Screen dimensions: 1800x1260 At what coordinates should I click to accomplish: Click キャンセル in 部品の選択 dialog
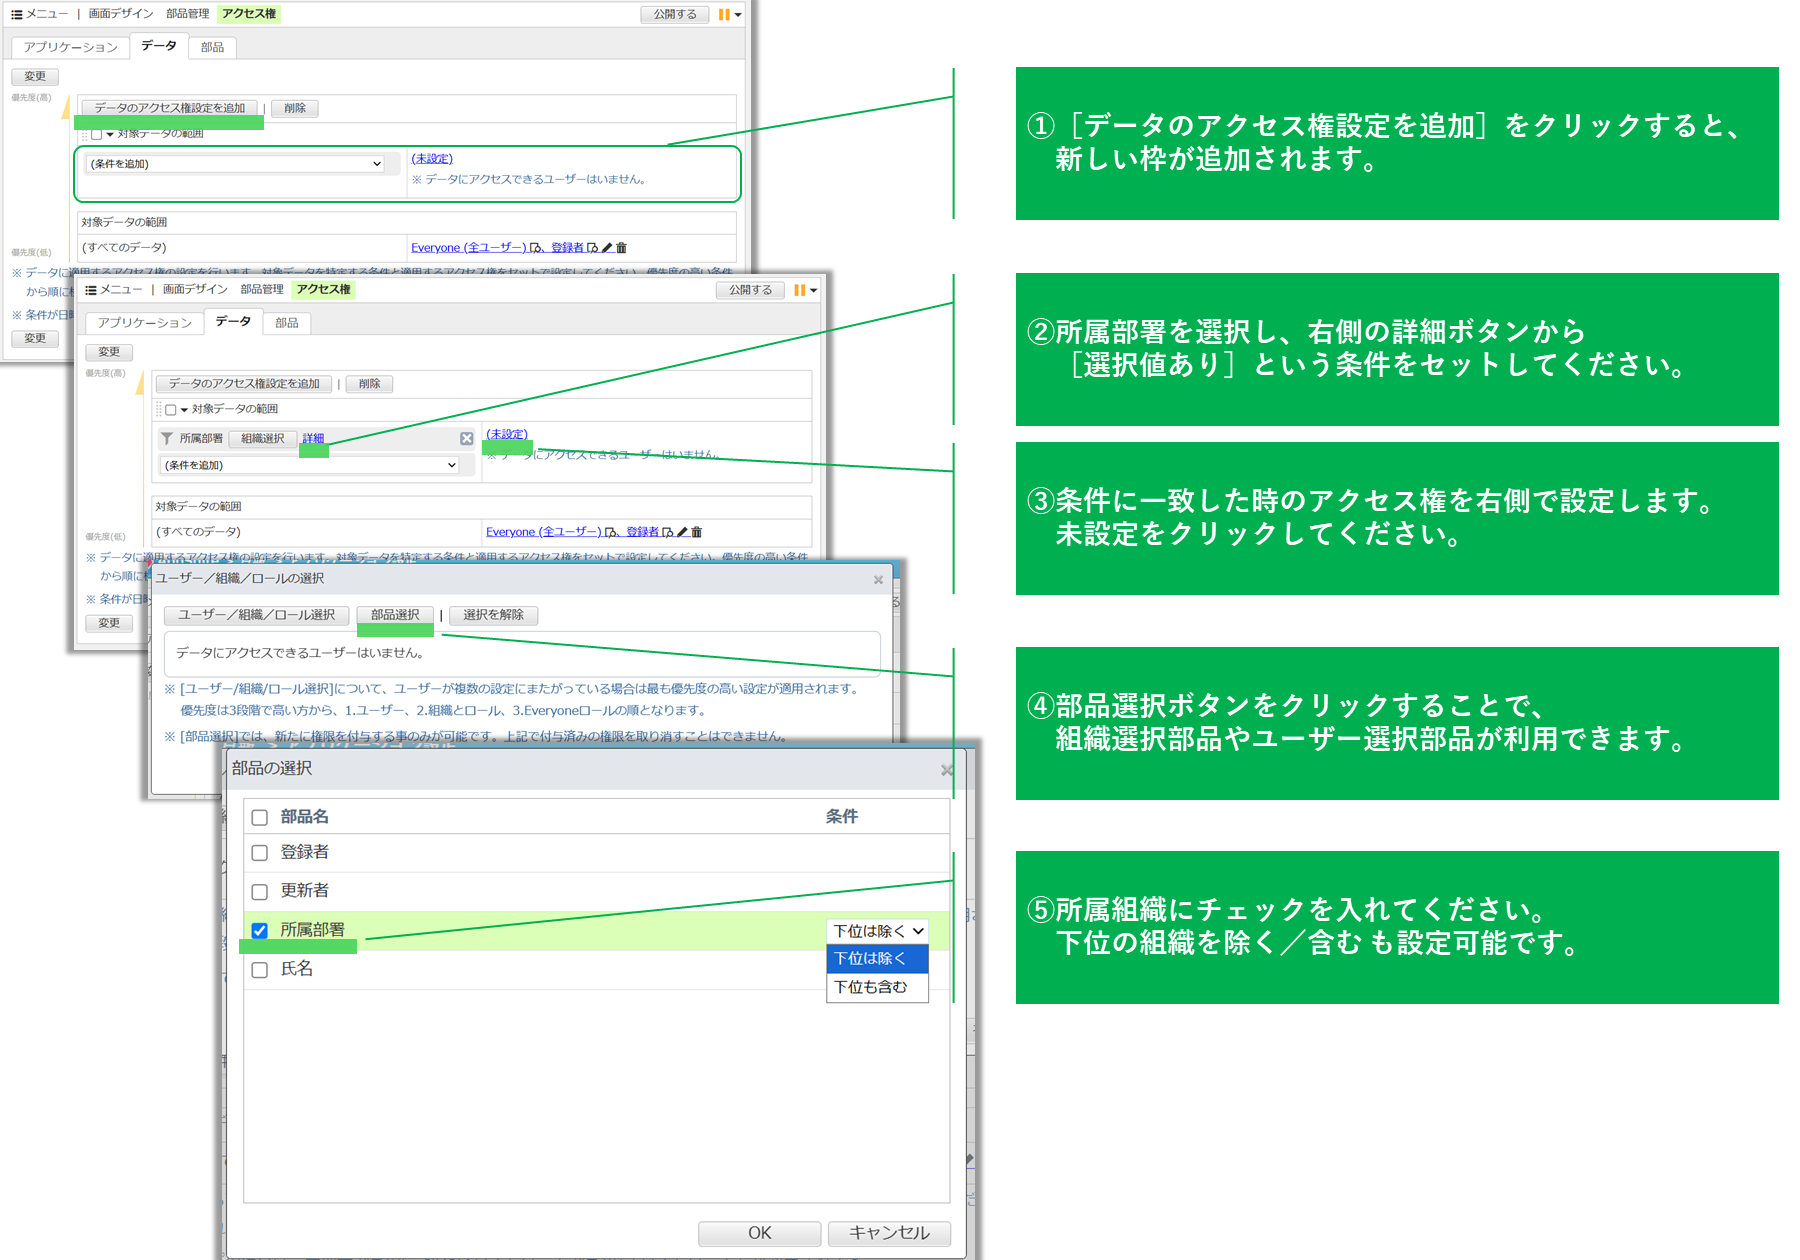tap(889, 1233)
